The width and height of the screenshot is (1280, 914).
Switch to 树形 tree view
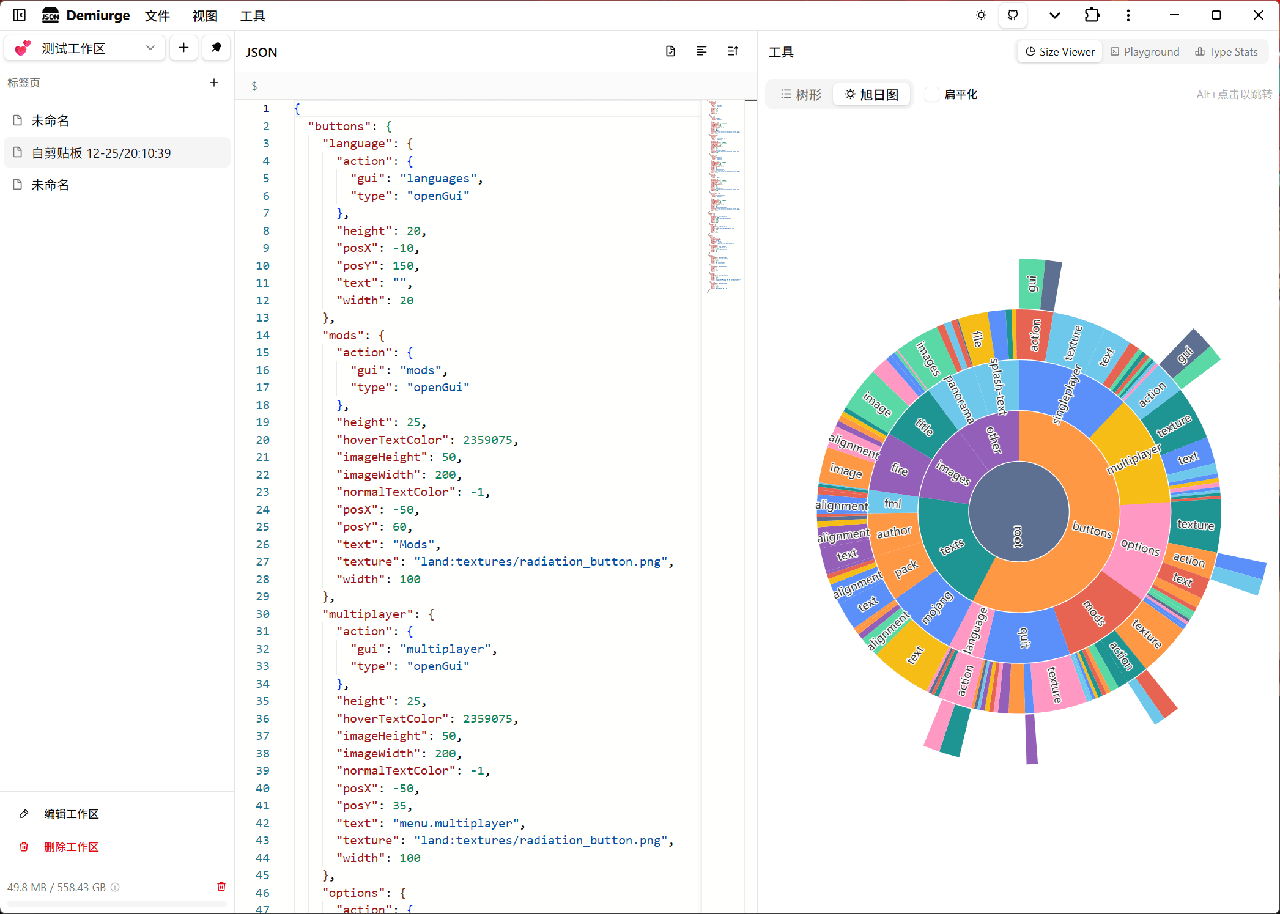[x=801, y=95]
